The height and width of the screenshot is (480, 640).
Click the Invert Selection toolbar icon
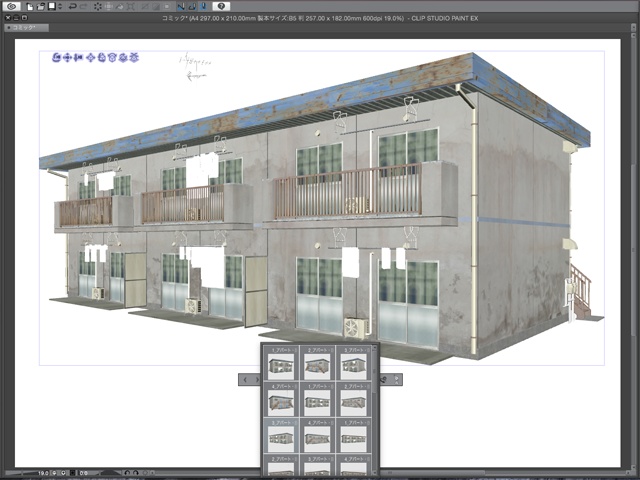tap(156, 6)
